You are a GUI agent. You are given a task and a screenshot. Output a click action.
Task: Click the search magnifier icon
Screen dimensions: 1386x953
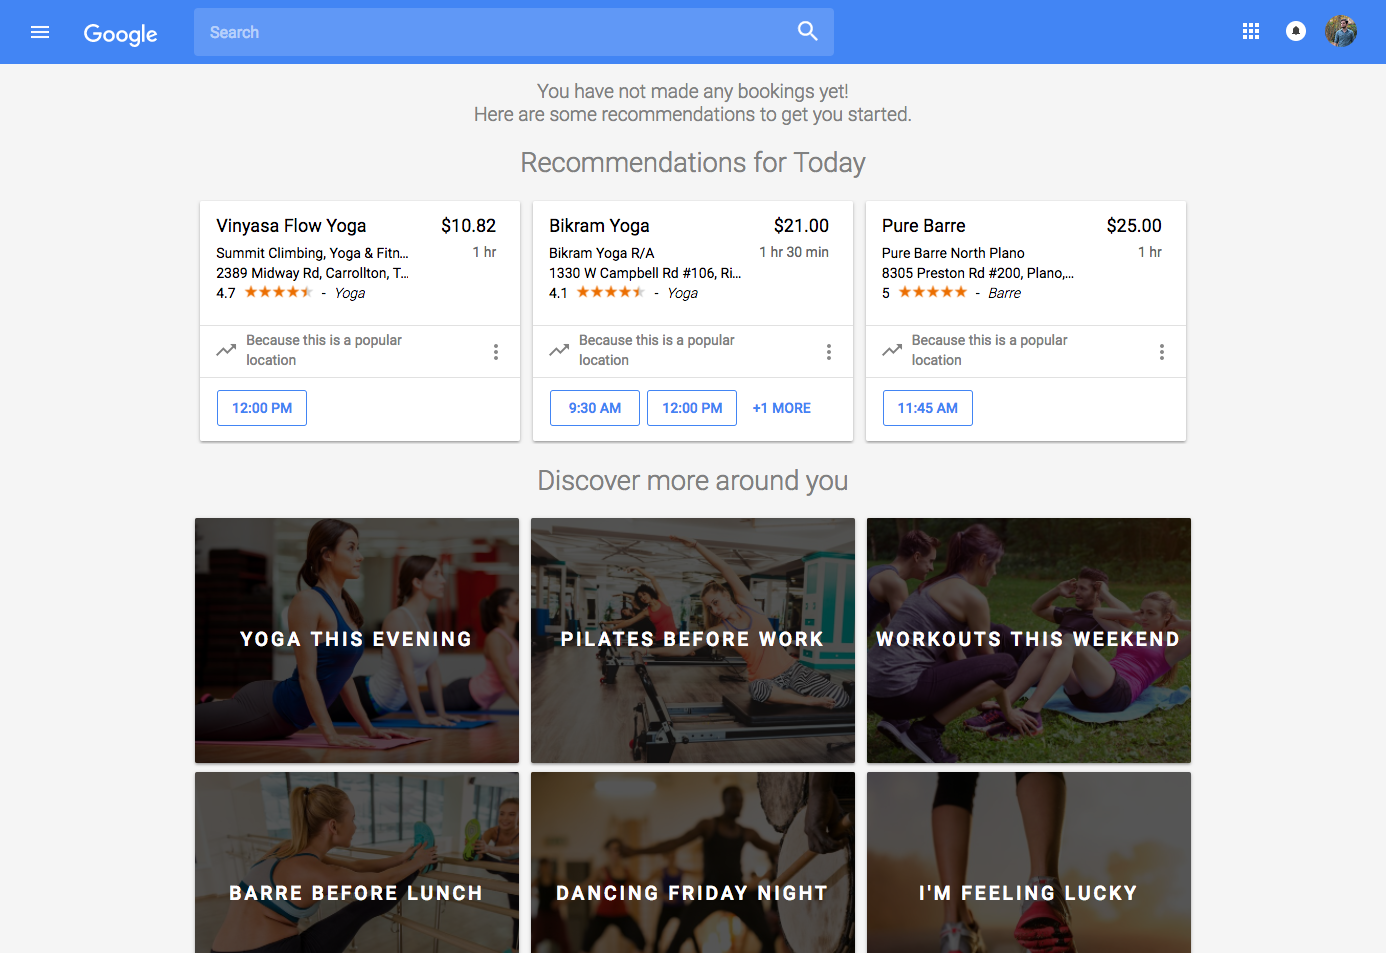coord(808,31)
